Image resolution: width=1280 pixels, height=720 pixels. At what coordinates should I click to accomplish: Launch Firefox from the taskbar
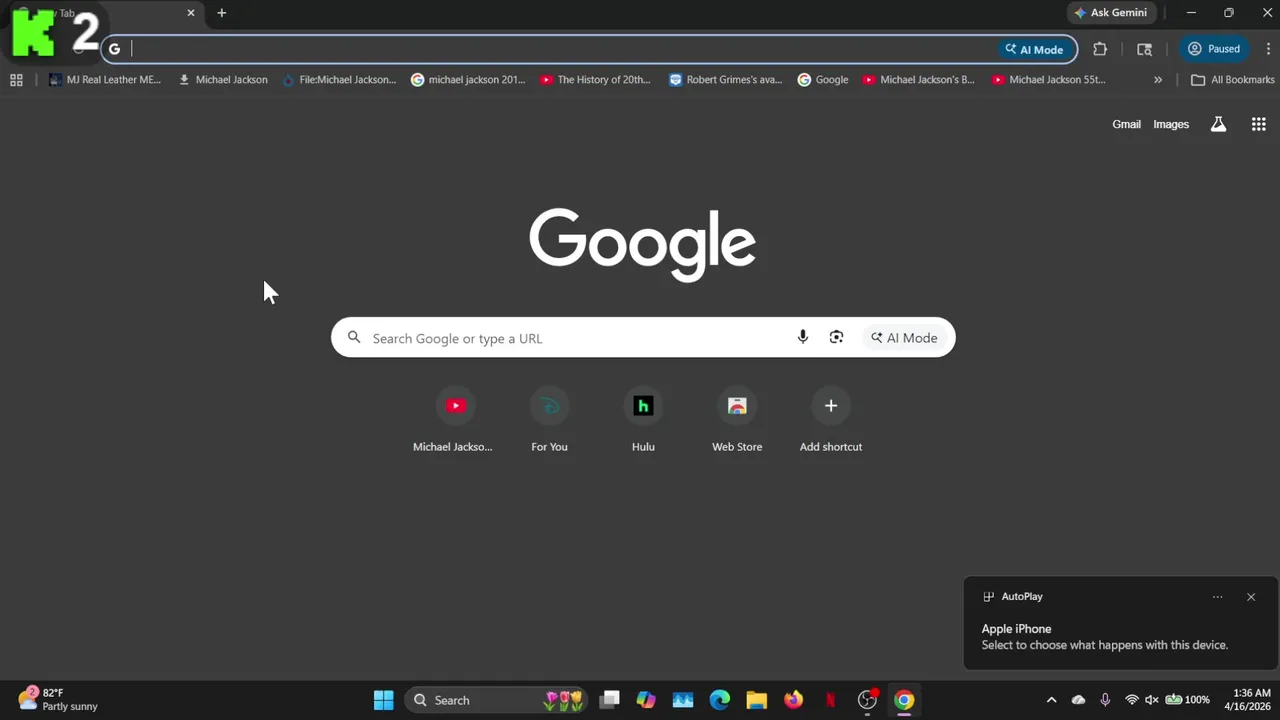pyautogui.click(x=793, y=700)
